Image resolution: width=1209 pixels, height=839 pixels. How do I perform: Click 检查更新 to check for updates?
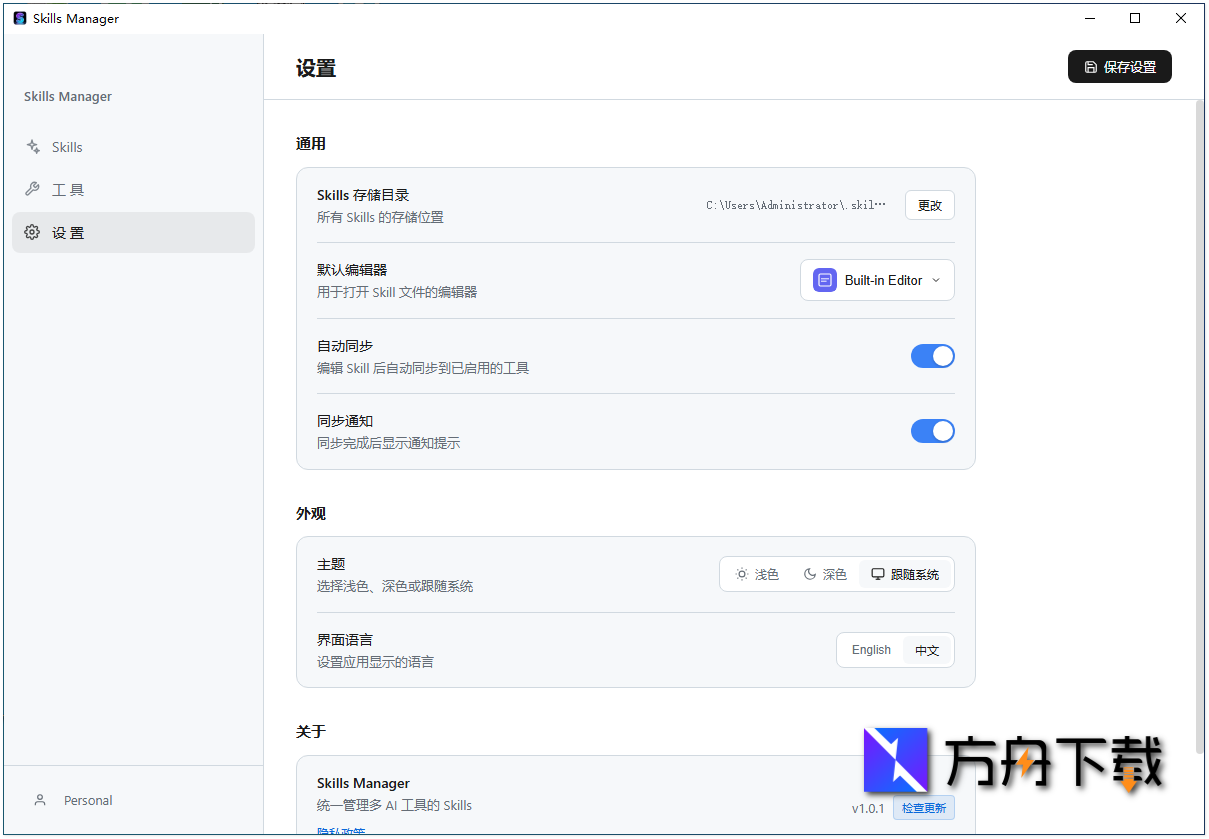tap(923, 807)
